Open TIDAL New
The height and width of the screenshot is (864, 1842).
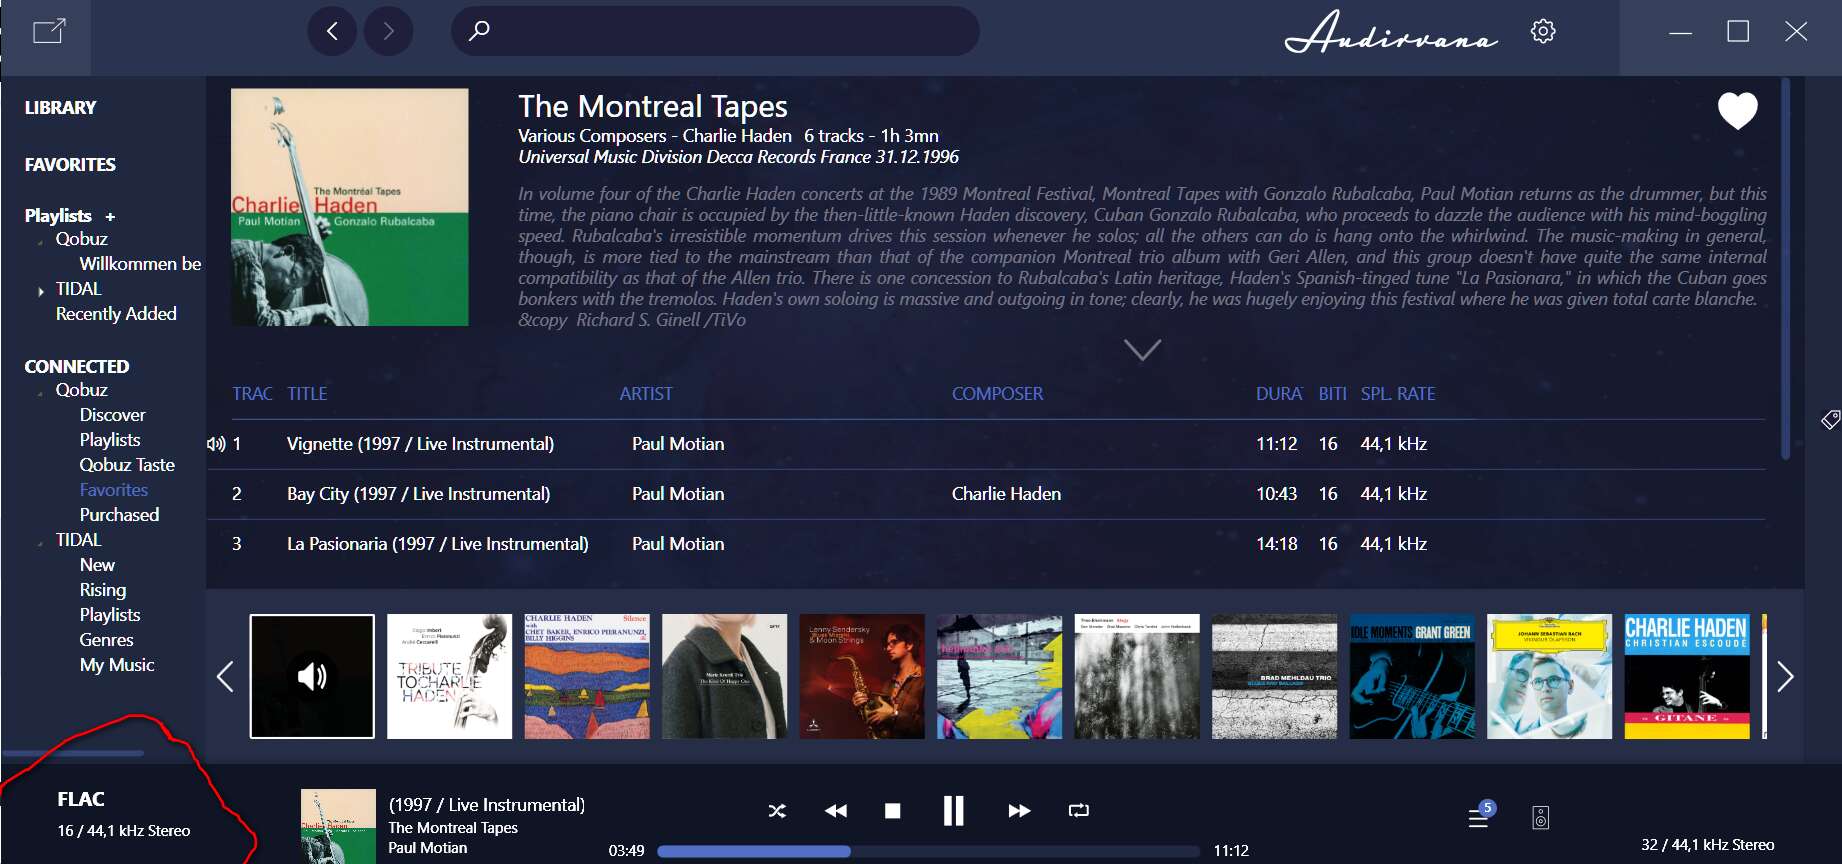pyautogui.click(x=97, y=564)
